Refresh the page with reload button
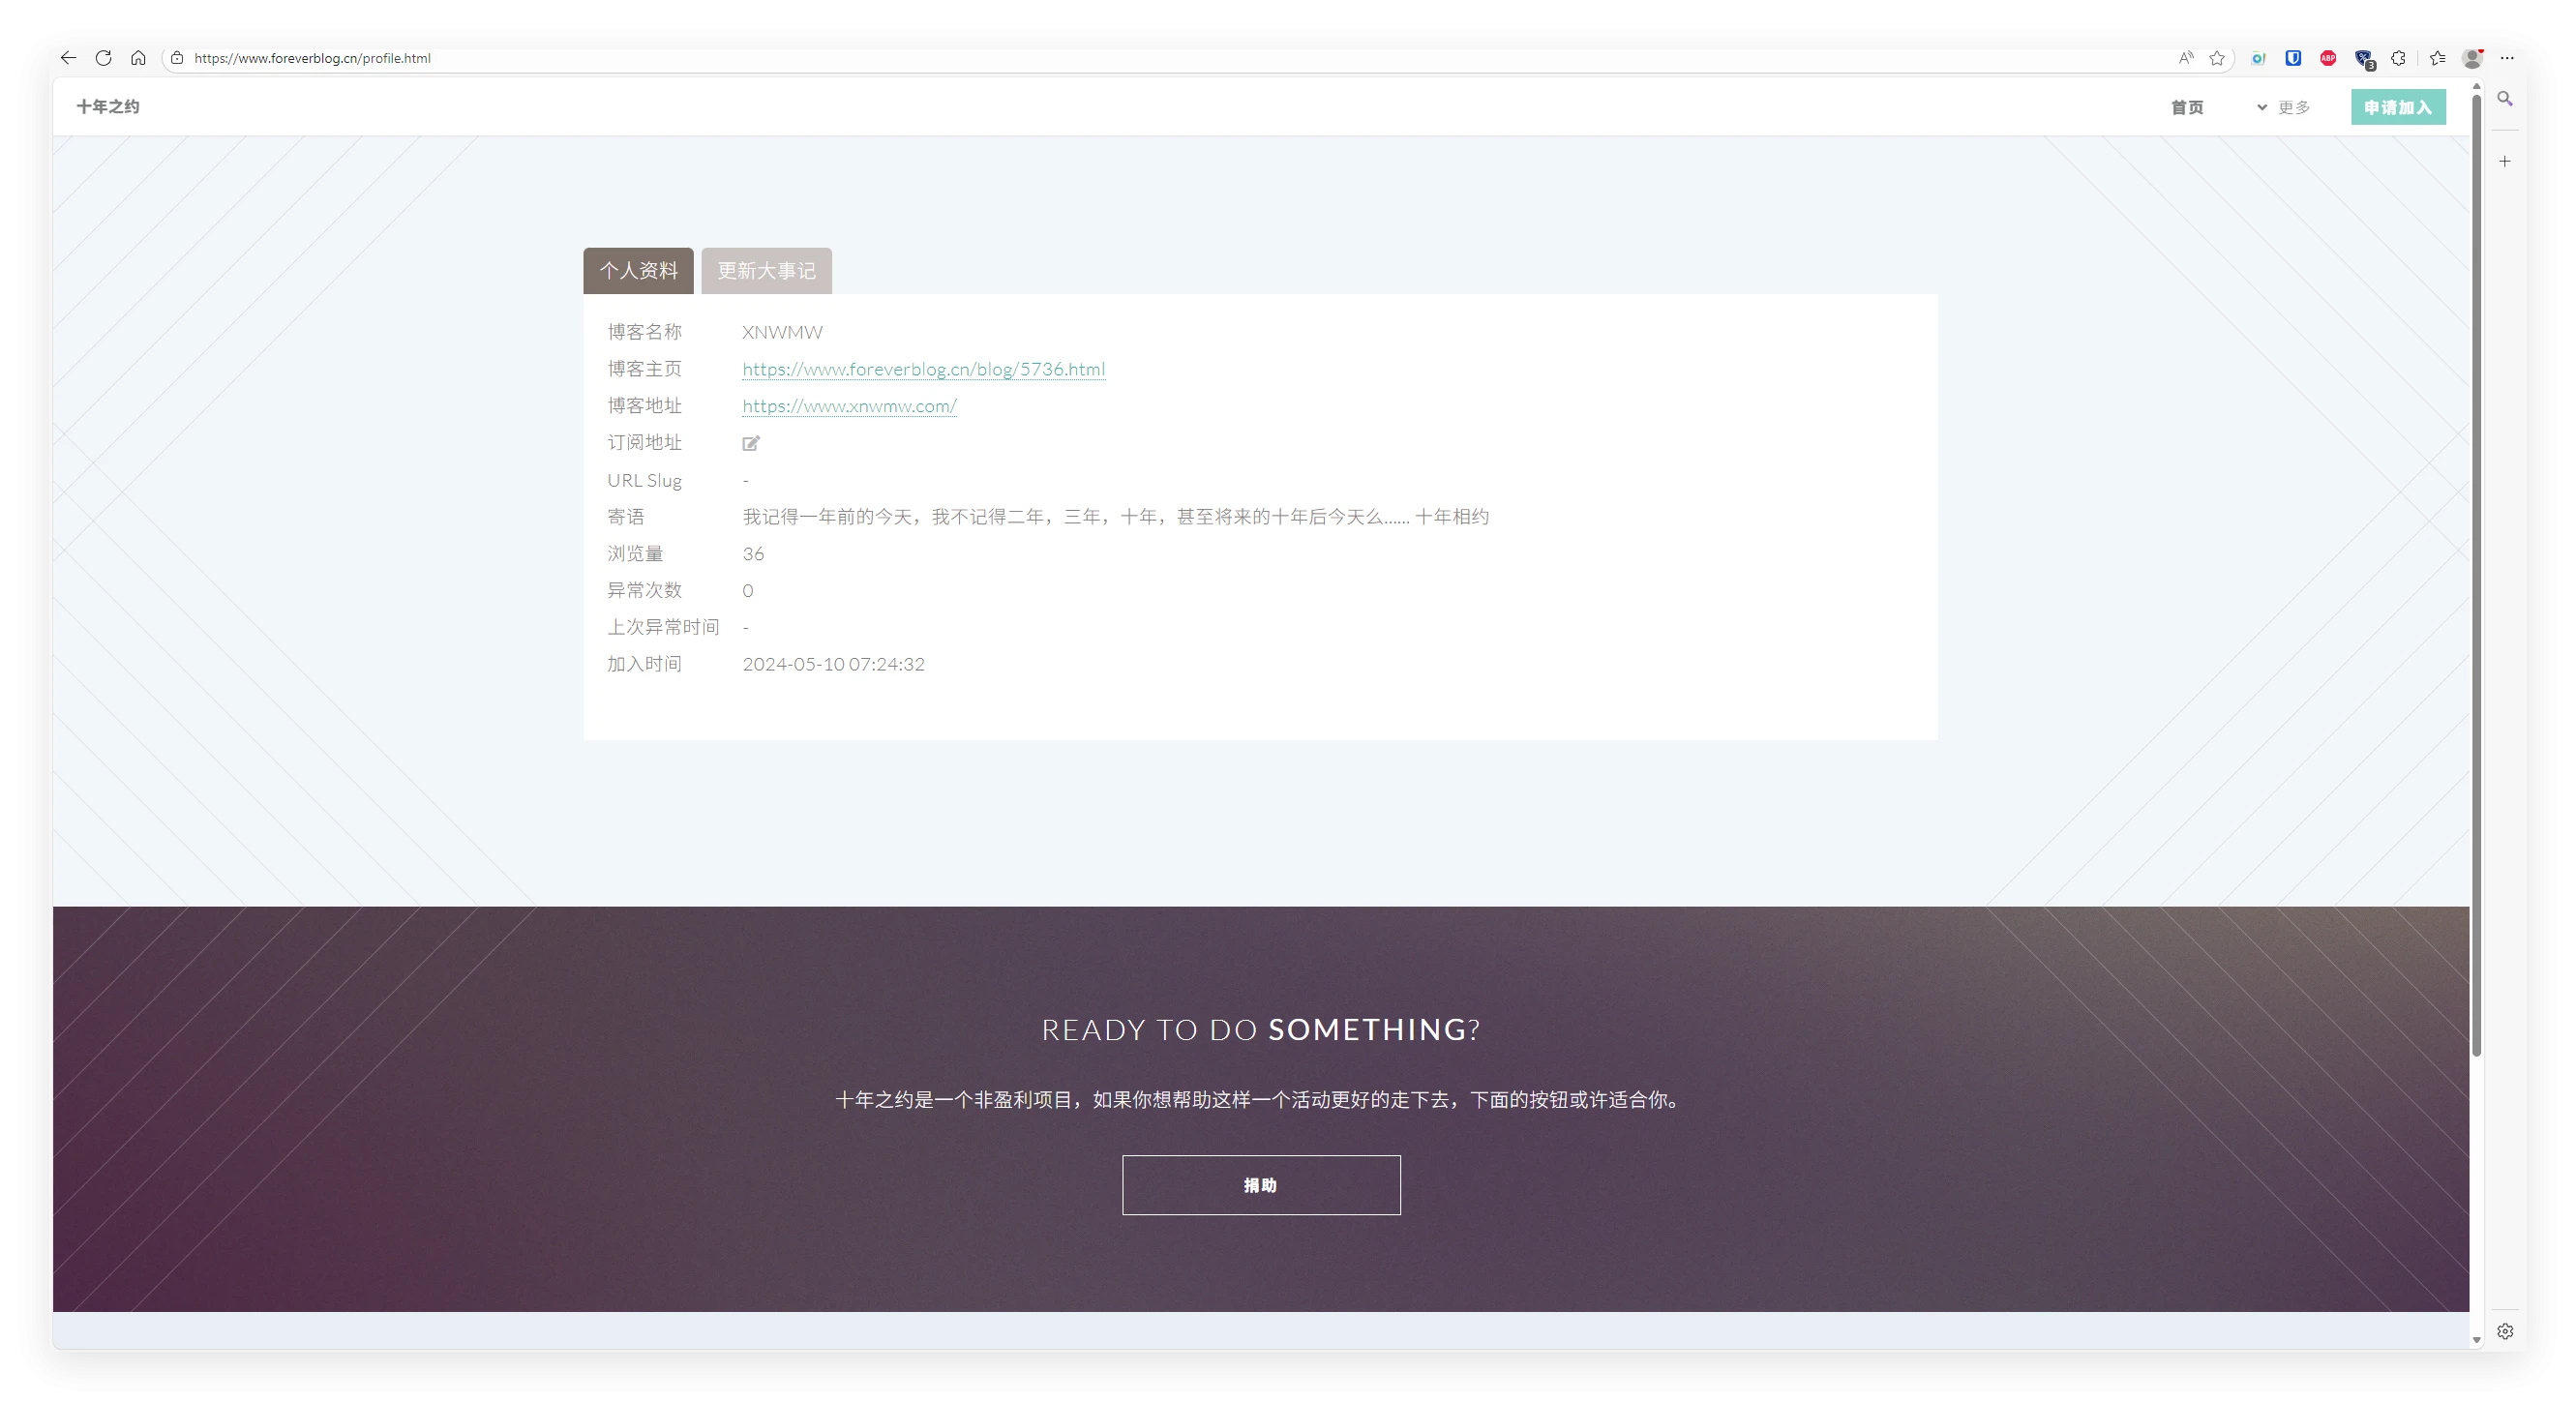Image resolution: width=2576 pixels, height=1401 pixels. point(103,58)
